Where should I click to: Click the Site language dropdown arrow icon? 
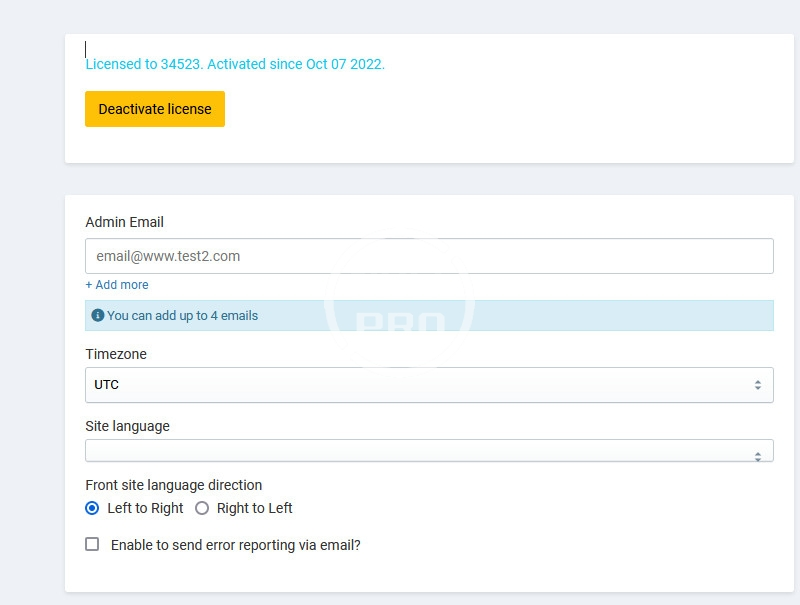tap(757, 456)
